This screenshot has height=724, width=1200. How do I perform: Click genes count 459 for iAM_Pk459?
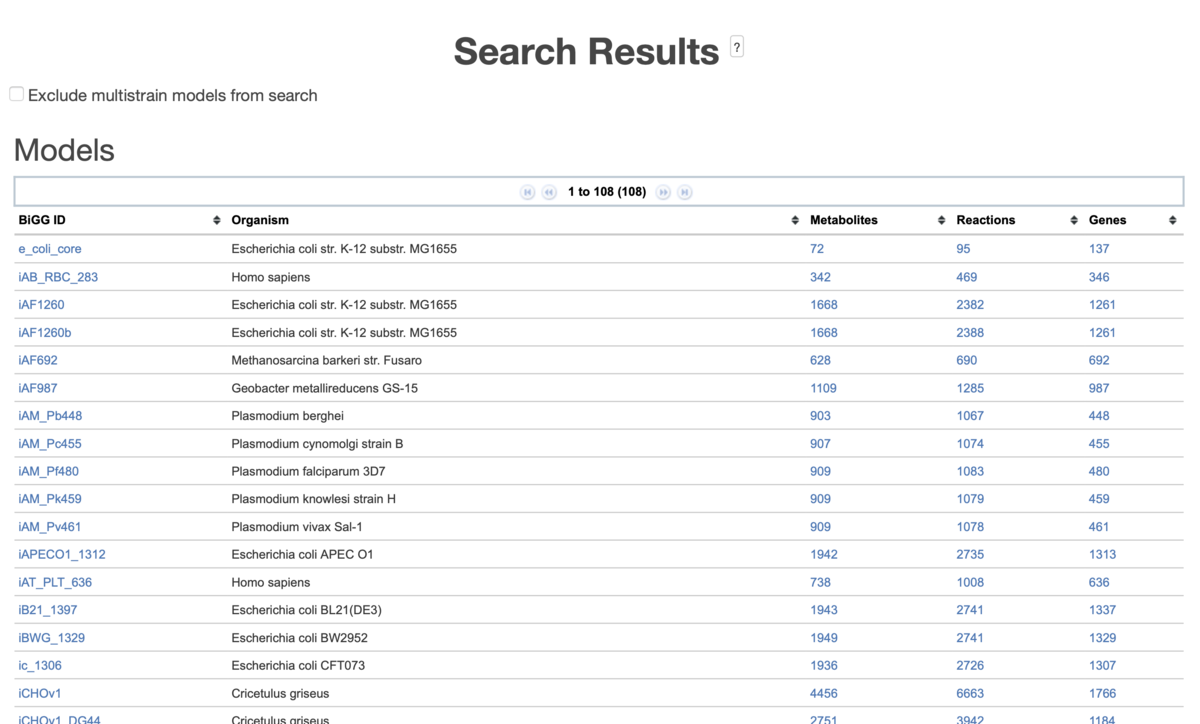click(1099, 499)
